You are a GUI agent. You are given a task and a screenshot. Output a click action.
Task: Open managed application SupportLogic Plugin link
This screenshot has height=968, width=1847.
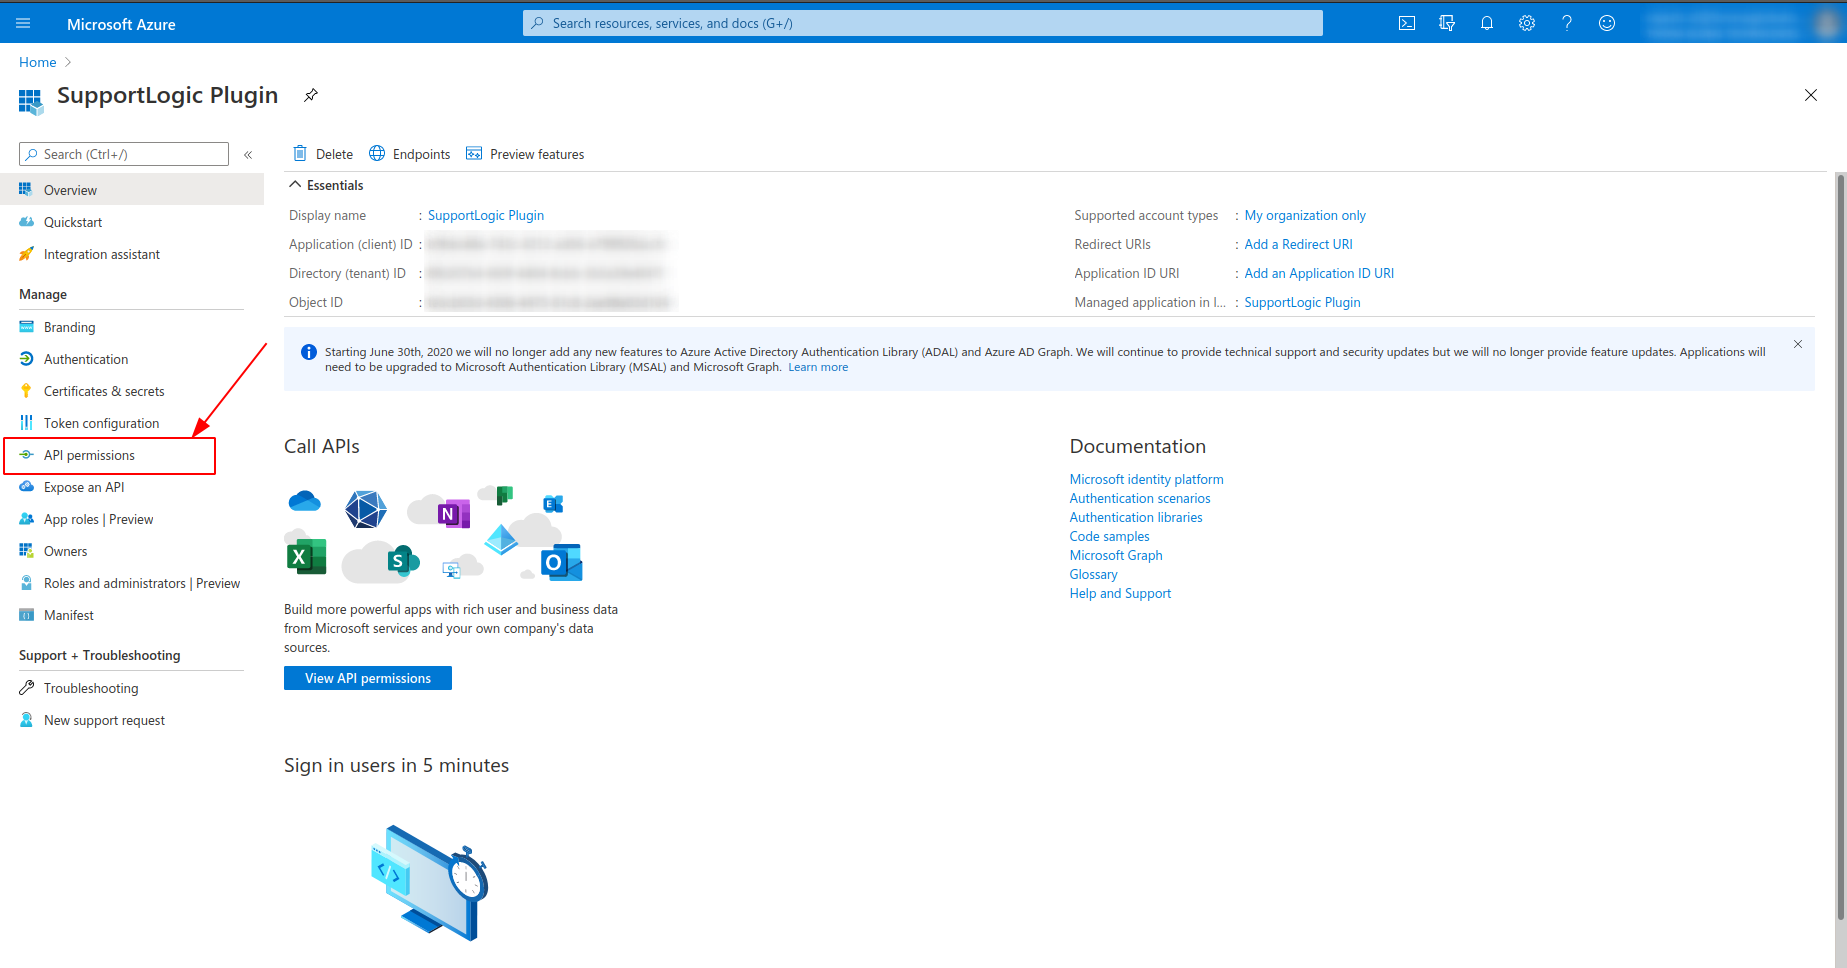1302,302
